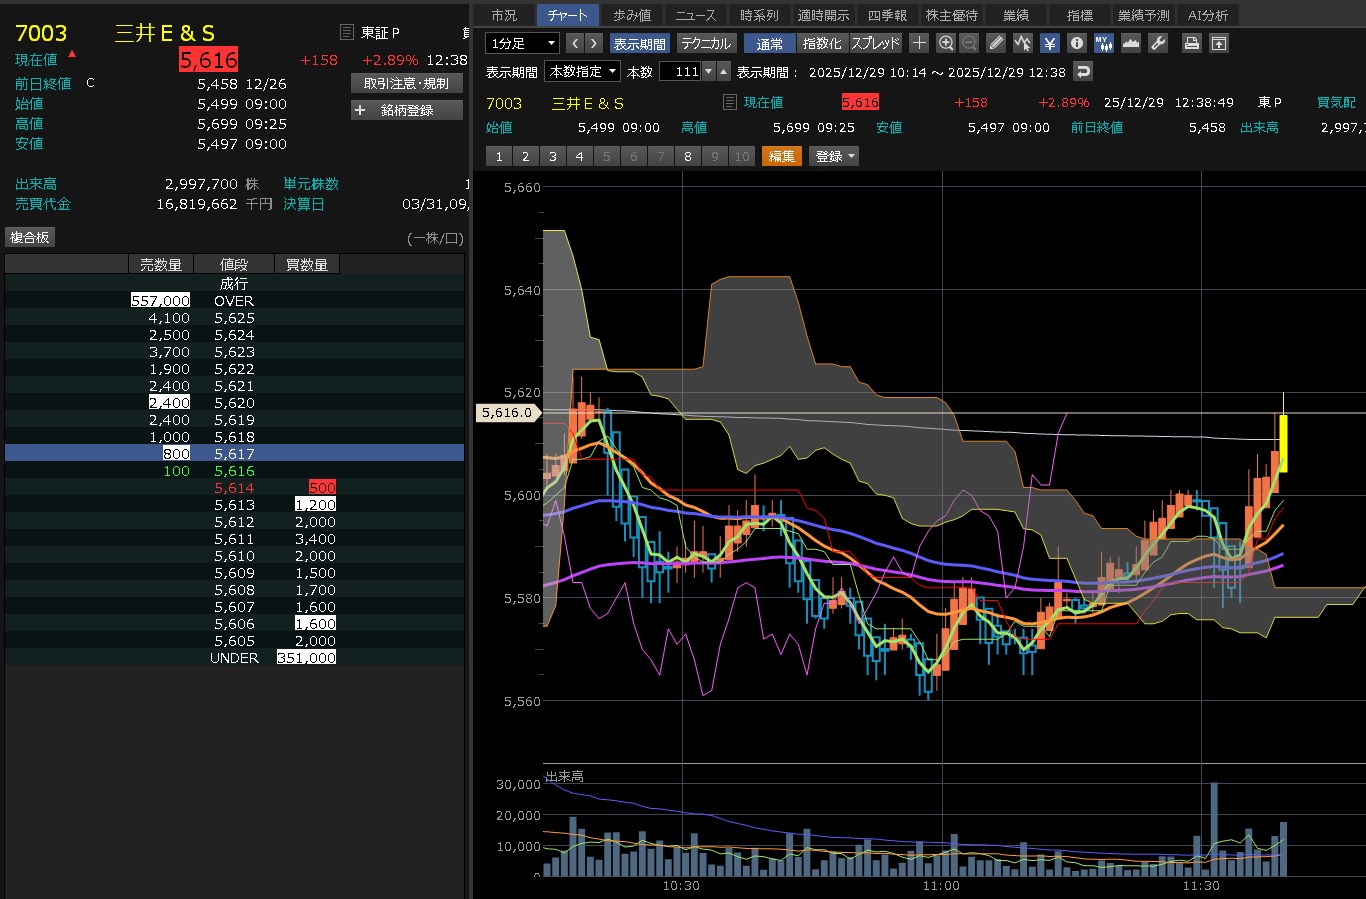
Task: Switch to the ニュース tab
Action: 695,15
